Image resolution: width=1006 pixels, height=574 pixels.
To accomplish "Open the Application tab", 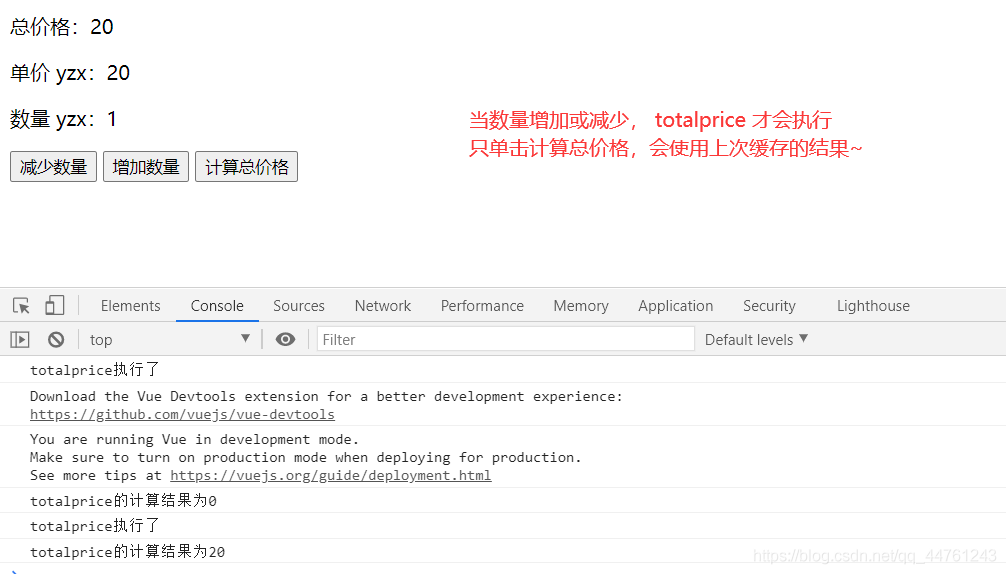I will point(676,306).
